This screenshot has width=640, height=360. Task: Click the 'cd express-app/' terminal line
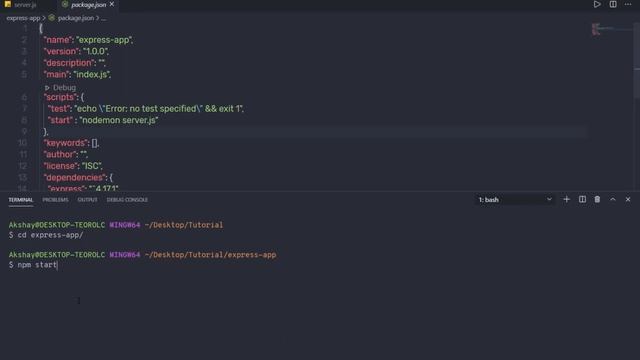pyautogui.click(x=46, y=235)
